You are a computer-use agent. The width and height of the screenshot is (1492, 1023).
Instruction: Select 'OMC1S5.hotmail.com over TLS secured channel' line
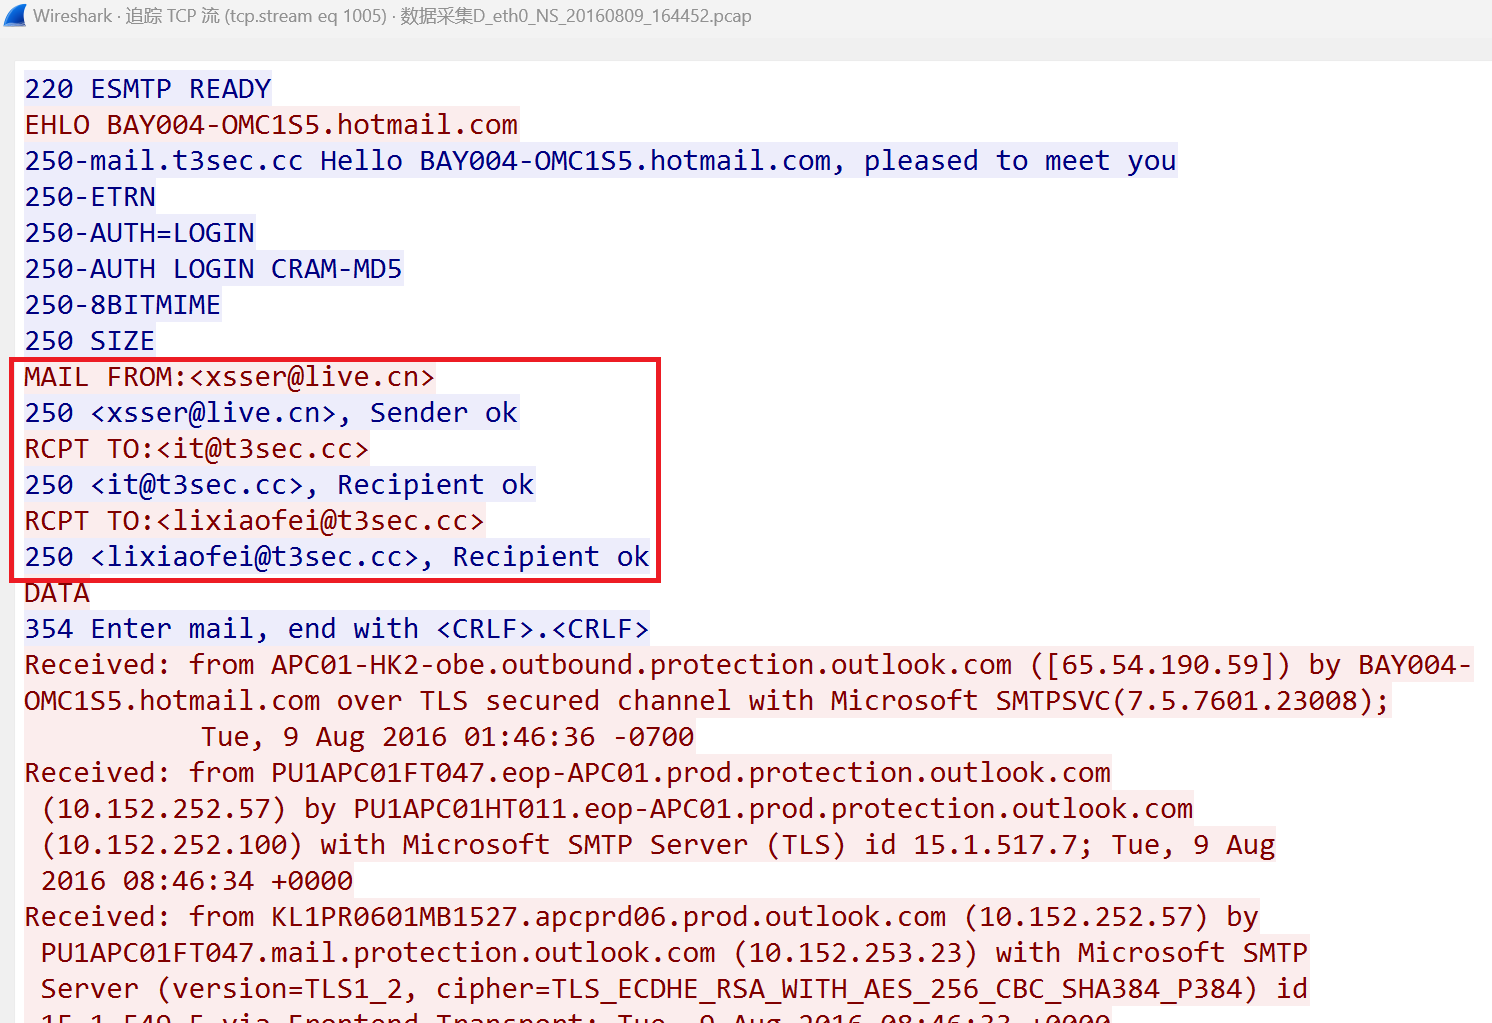(707, 701)
